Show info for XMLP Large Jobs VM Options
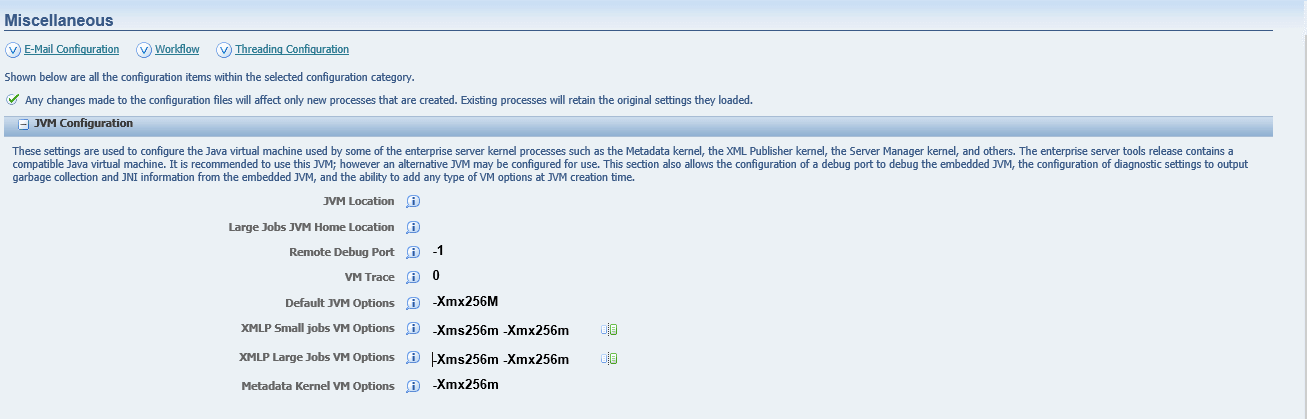Image resolution: width=1307 pixels, height=419 pixels. coord(413,358)
